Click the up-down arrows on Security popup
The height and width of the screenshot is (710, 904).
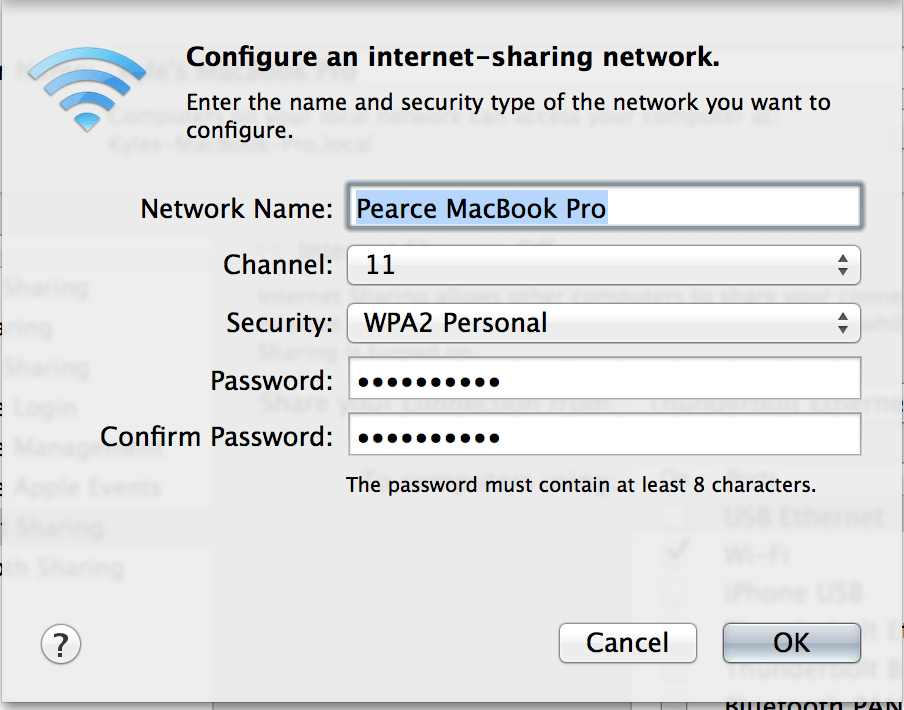pyautogui.click(x=842, y=323)
